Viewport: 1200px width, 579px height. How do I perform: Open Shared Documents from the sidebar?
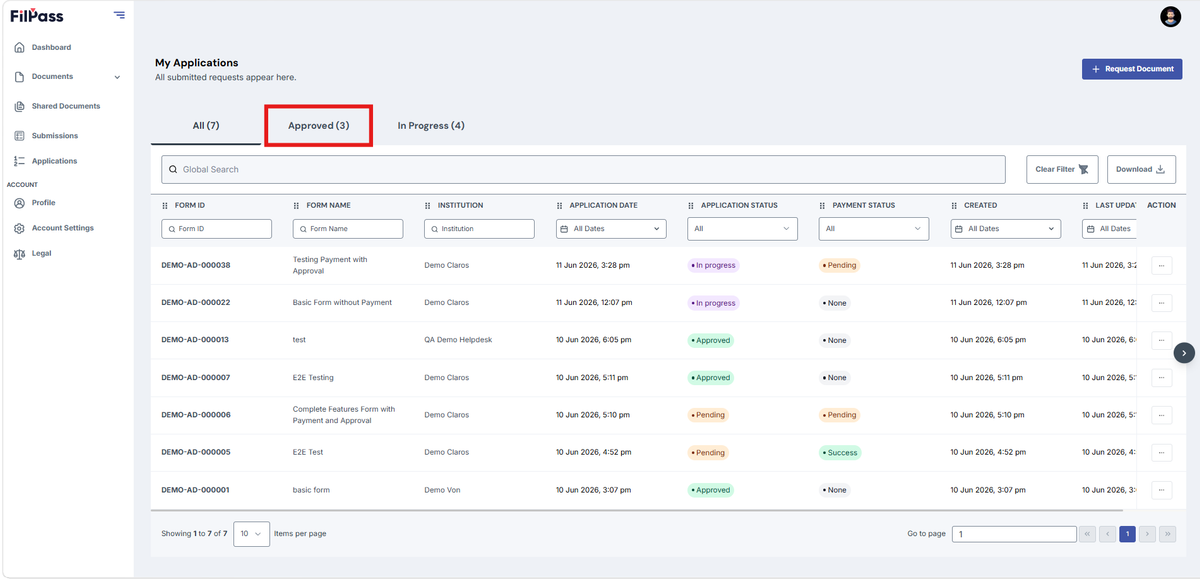point(66,106)
